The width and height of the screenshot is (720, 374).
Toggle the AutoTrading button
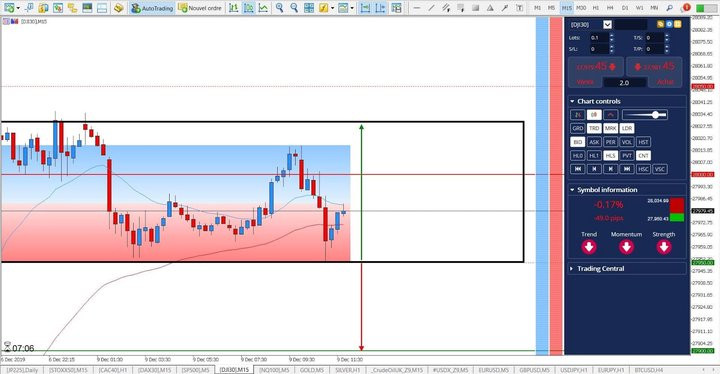pos(152,8)
